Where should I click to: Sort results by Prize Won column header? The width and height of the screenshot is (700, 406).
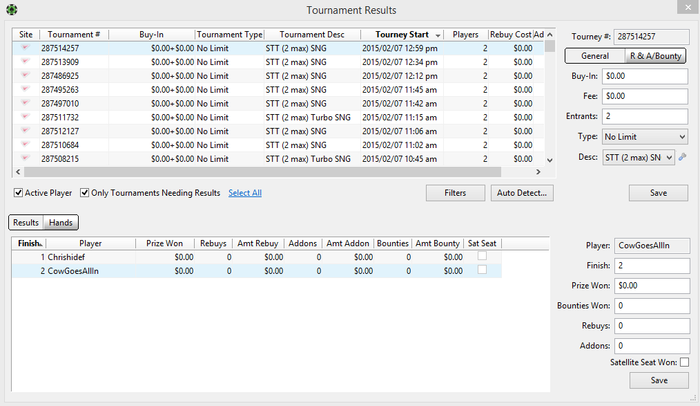coord(165,243)
